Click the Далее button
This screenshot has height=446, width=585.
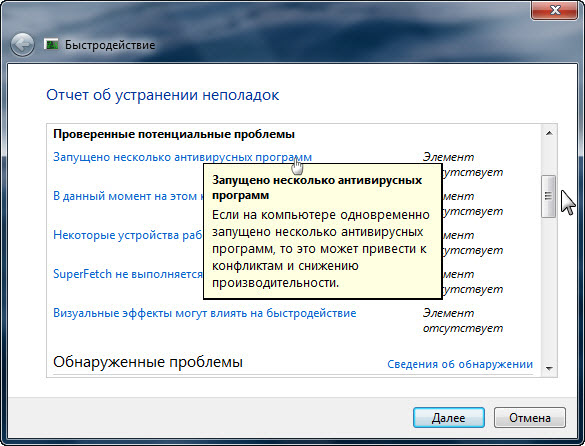449,418
